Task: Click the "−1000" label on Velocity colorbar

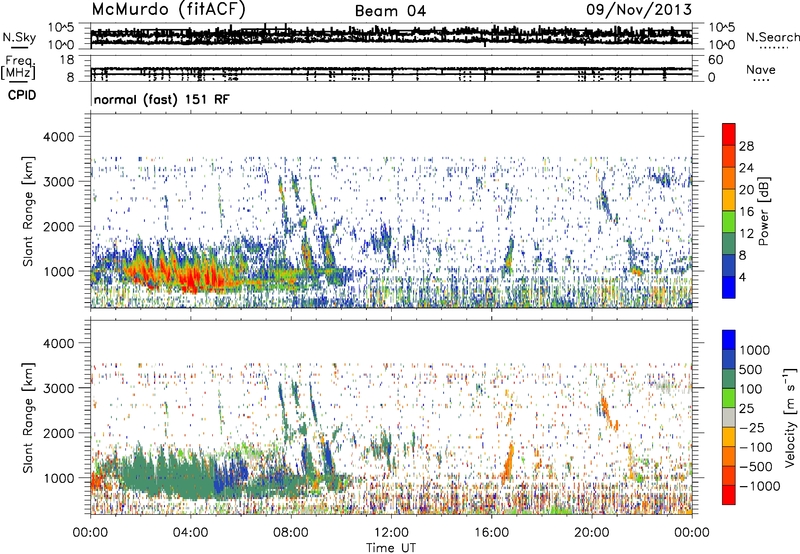Action: pyautogui.click(x=760, y=486)
